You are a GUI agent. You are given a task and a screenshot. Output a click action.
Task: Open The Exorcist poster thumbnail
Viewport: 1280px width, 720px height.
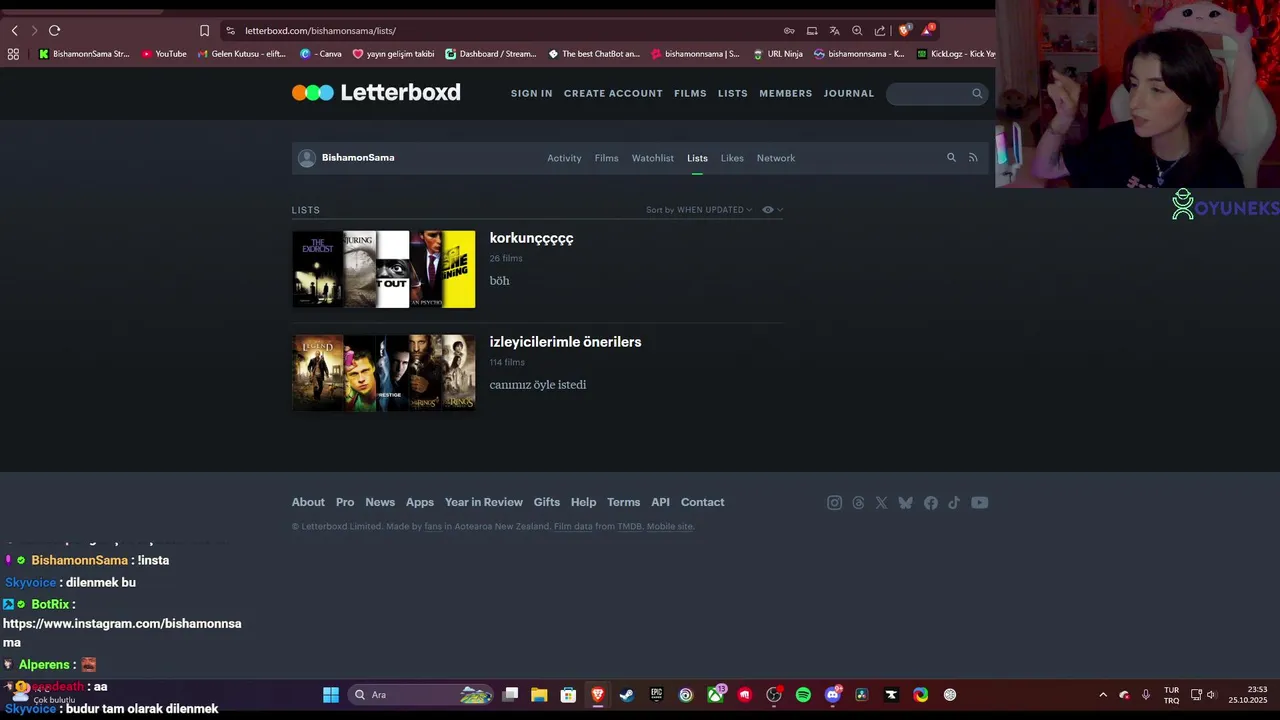pyautogui.click(x=317, y=269)
